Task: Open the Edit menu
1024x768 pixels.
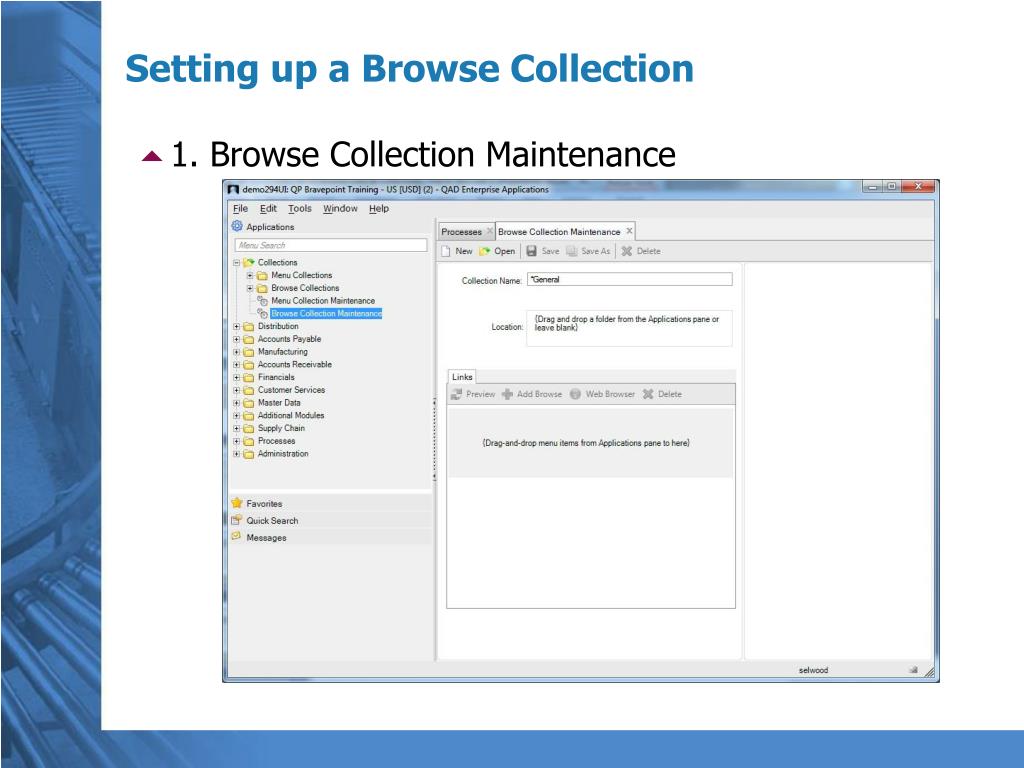Action: [268, 208]
